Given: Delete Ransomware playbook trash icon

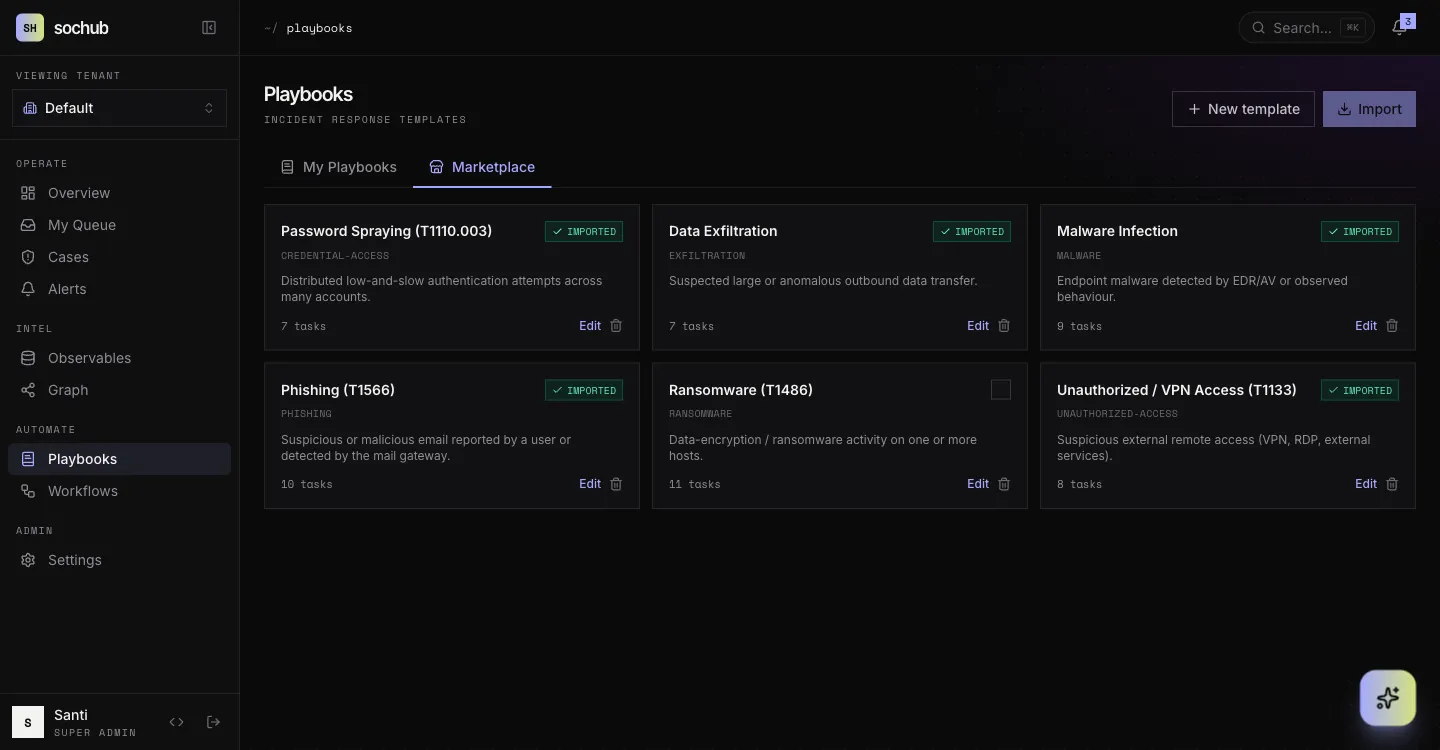Looking at the screenshot, I should pos(1004,484).
